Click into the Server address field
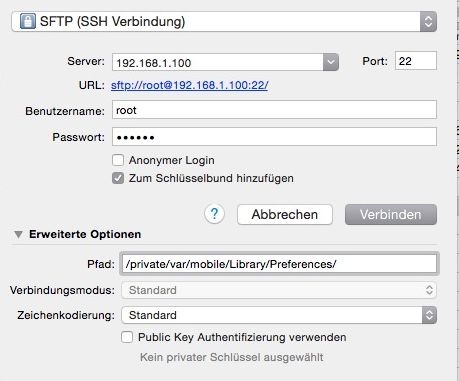This screenshot has height=381, width=459. (x=218, y=62)
